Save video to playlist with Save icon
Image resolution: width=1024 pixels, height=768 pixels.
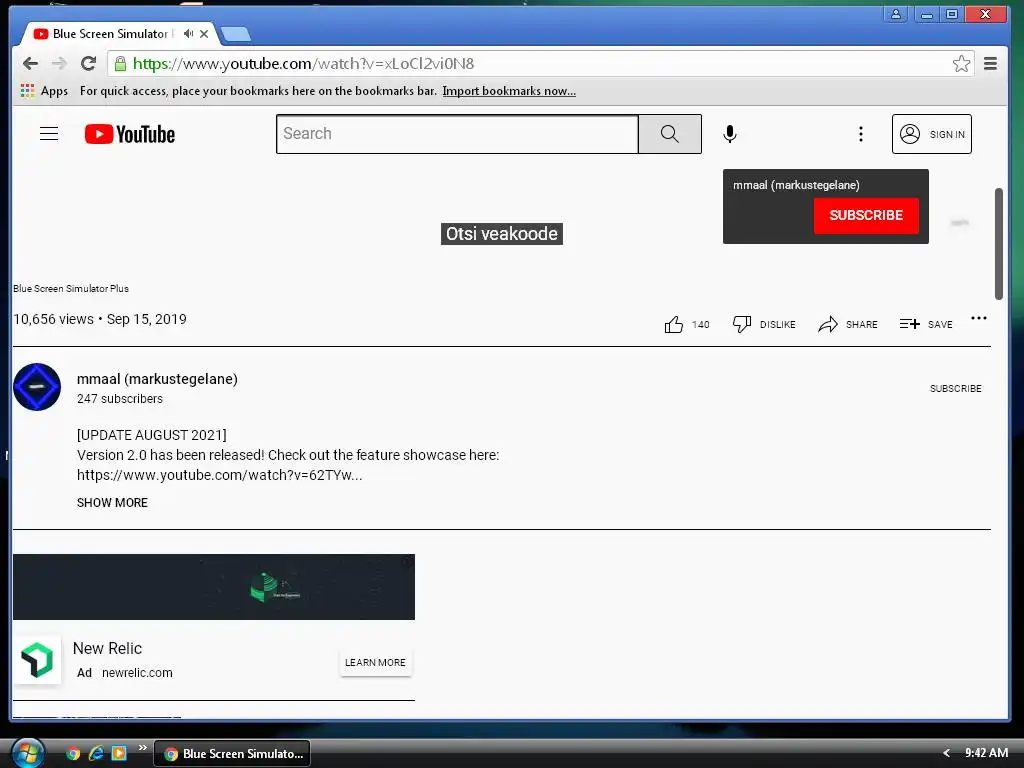pyautogui.click(x=909, y=324)
